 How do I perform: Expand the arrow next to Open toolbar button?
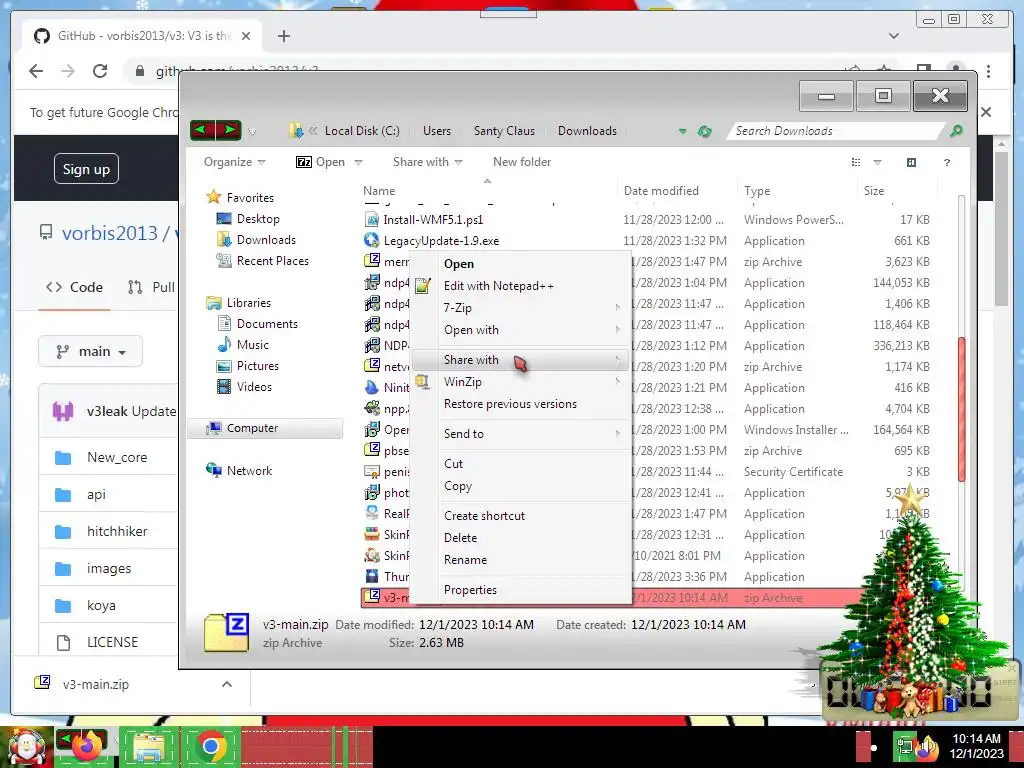point(358,163)
